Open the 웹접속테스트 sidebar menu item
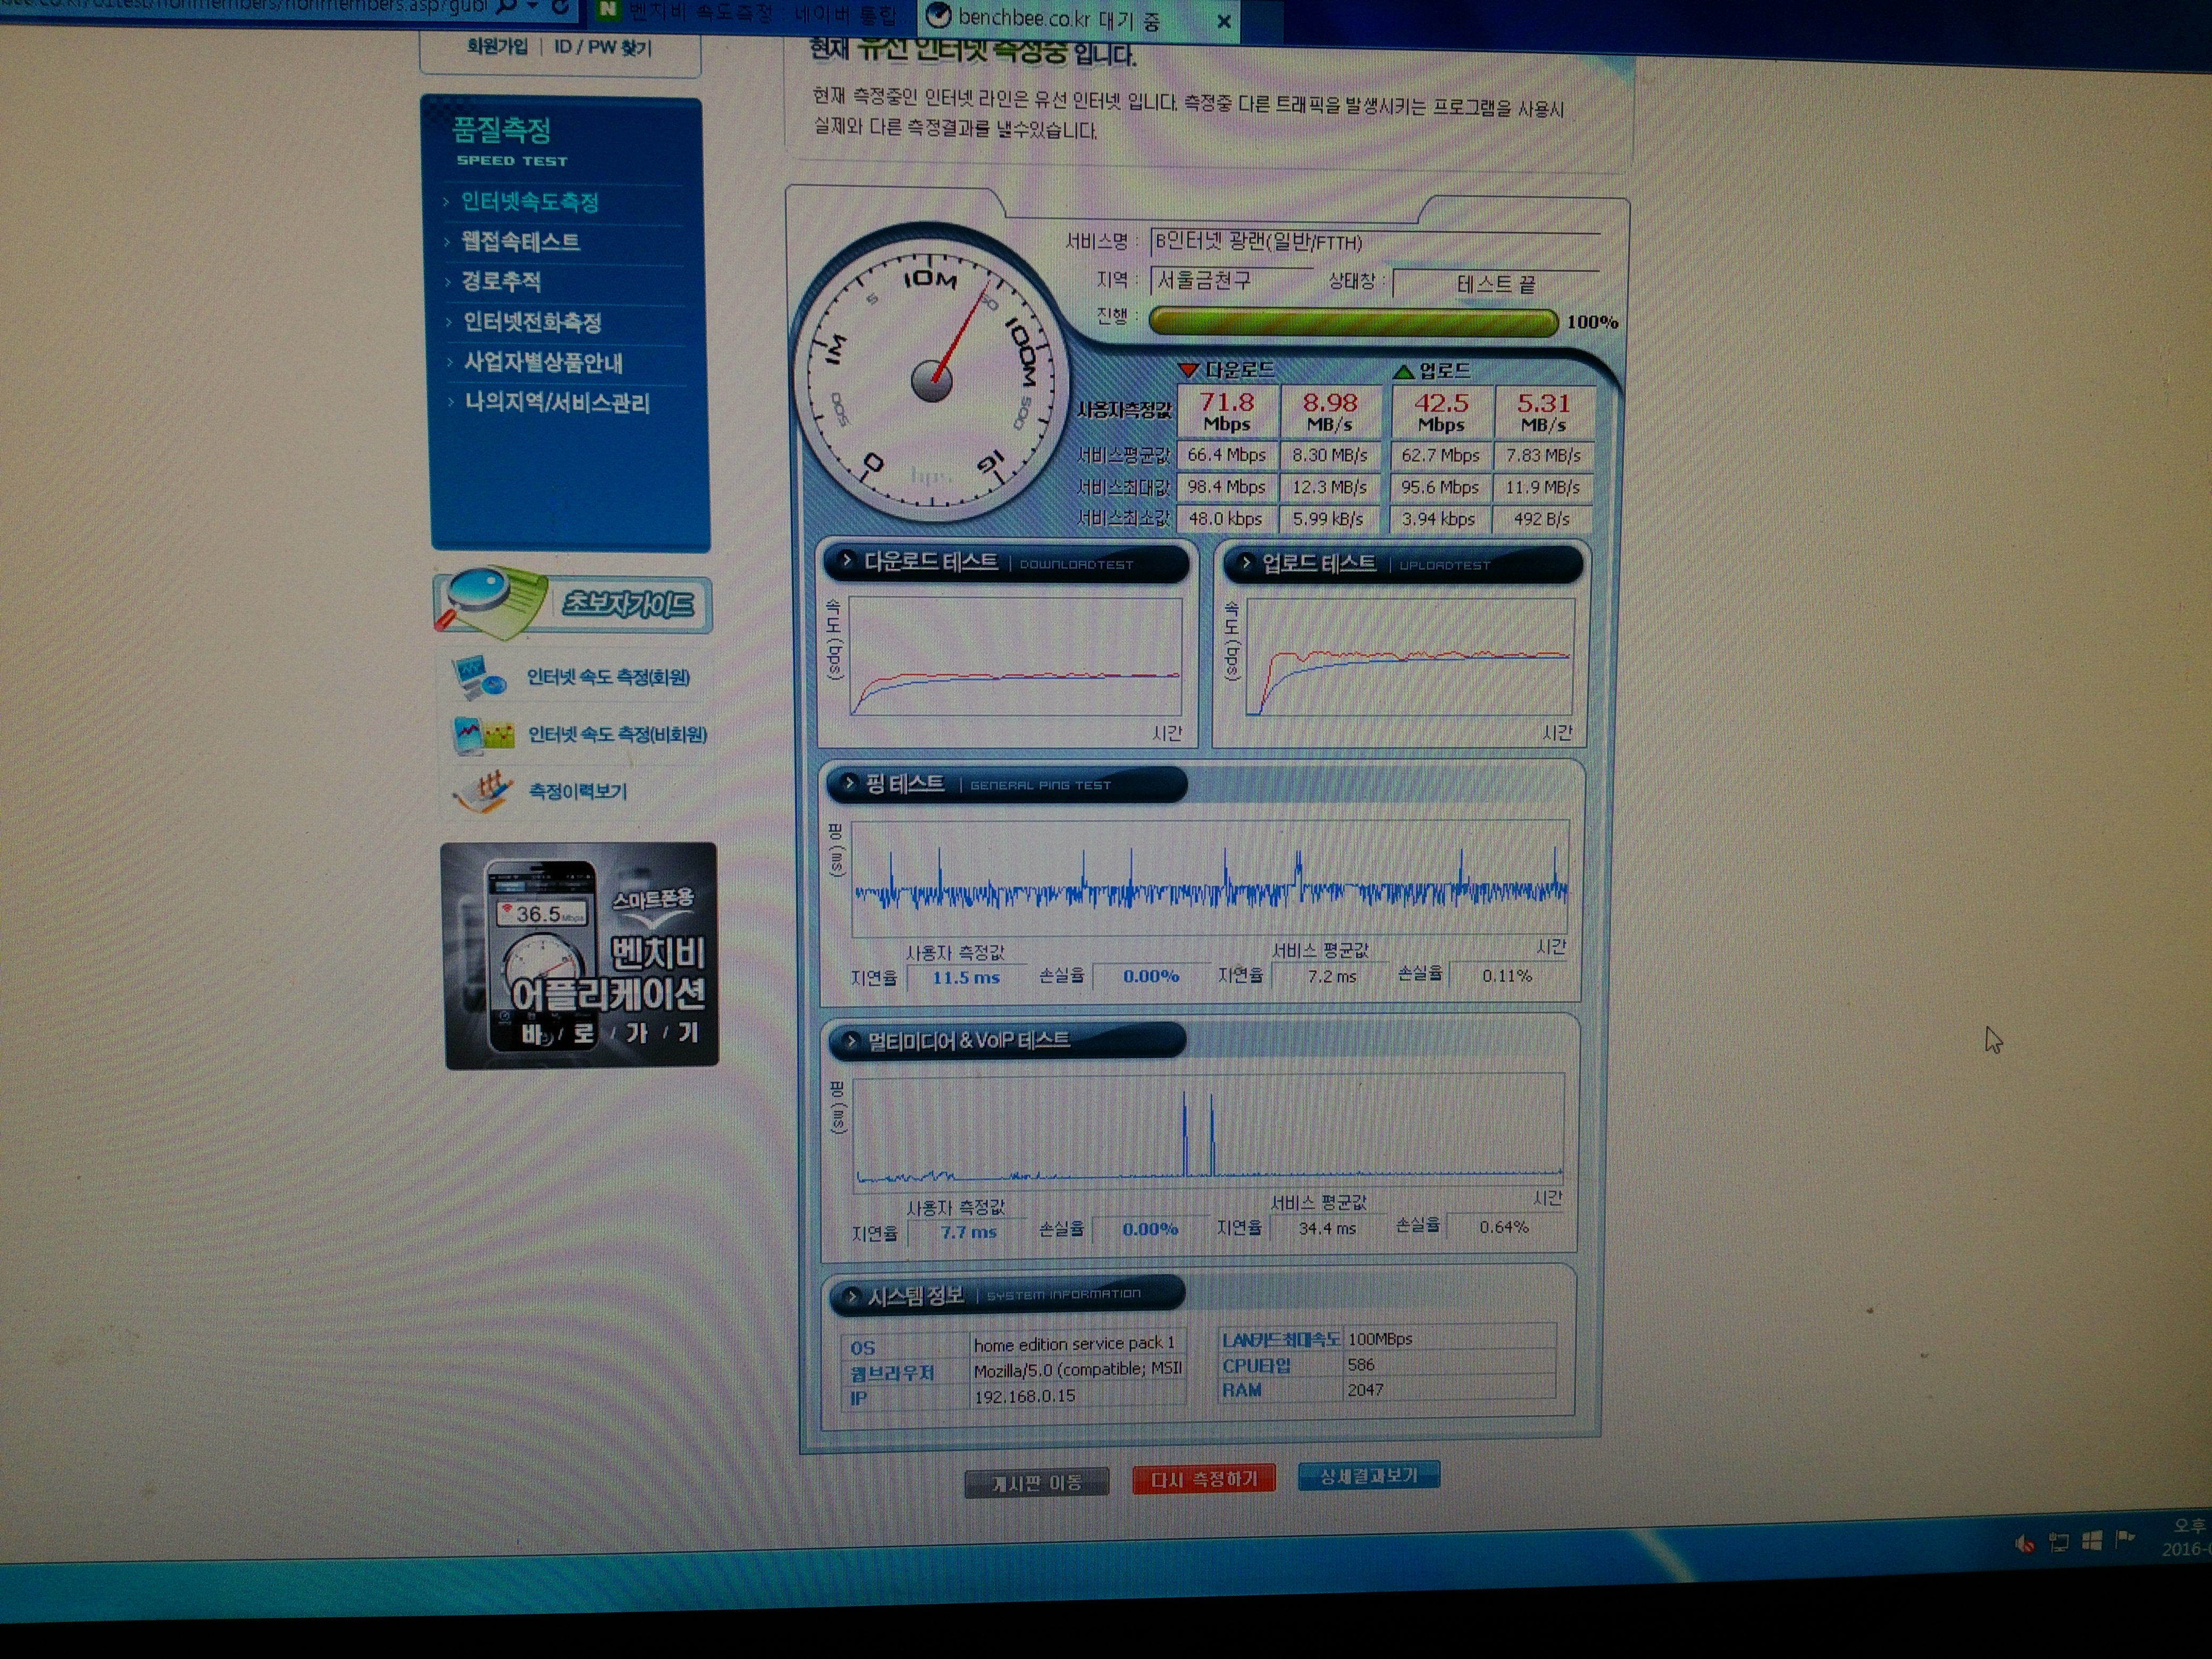 click(520, 242)
